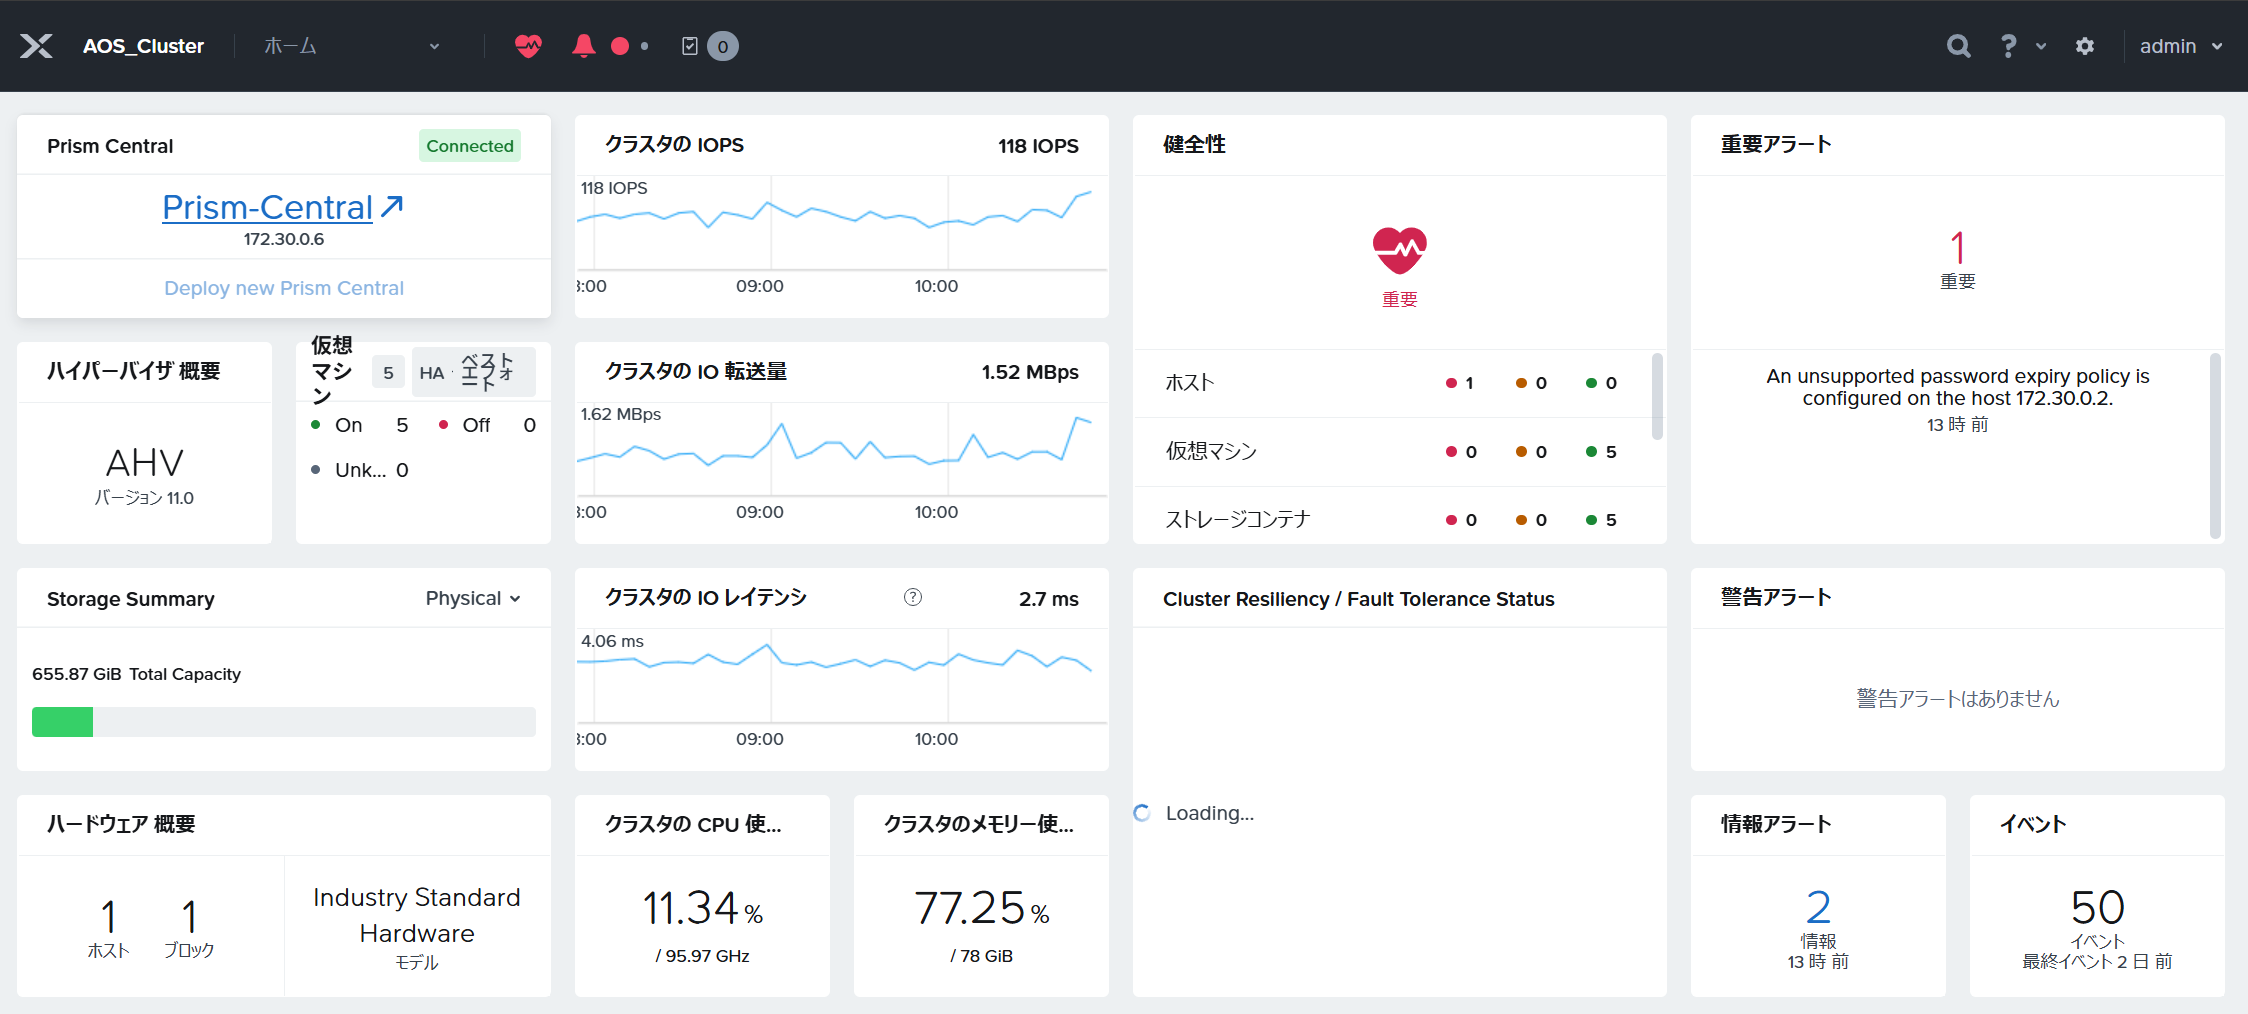This screenshot has width=2248, height=1014.
Task: Click the Nutanix X logo icon
Action: [x=37, y=46]
